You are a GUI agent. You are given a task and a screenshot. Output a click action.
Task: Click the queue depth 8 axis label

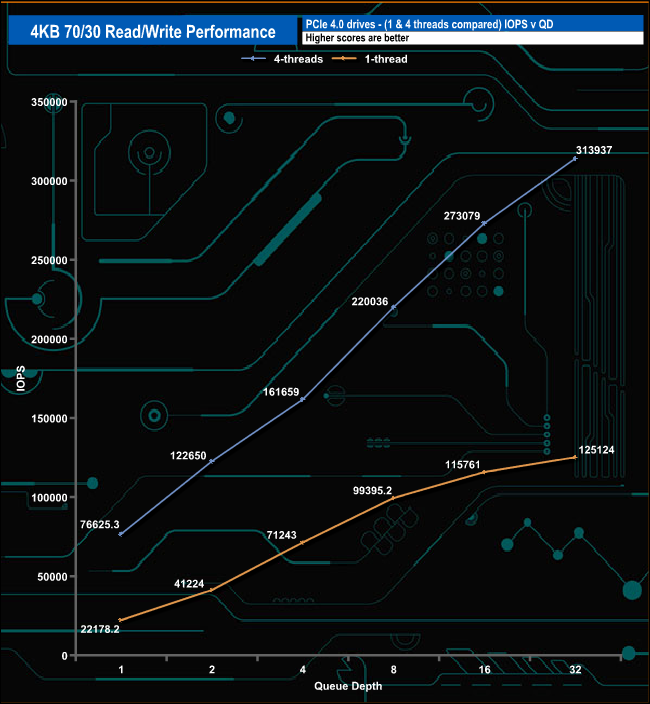pos(394,670)
